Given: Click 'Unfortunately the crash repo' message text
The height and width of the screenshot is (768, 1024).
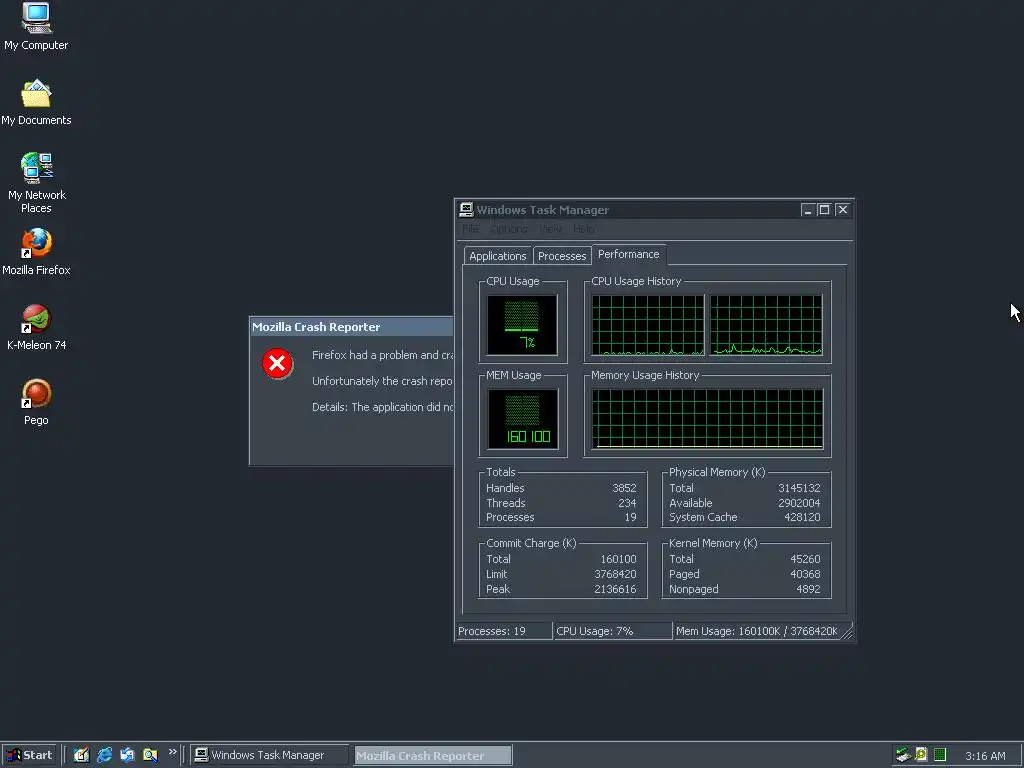Looking at the screenshot, I should click(382, 381).
